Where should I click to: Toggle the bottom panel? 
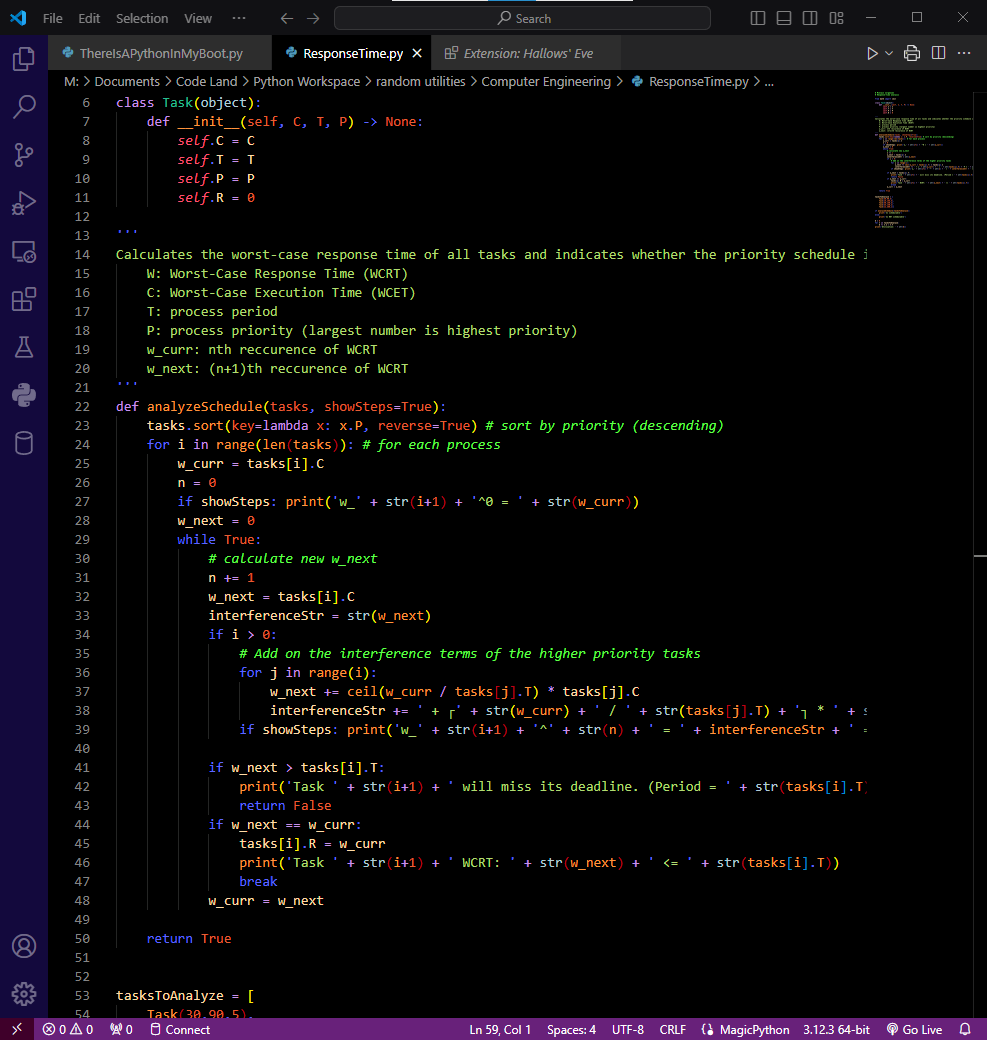pos(784,18)
